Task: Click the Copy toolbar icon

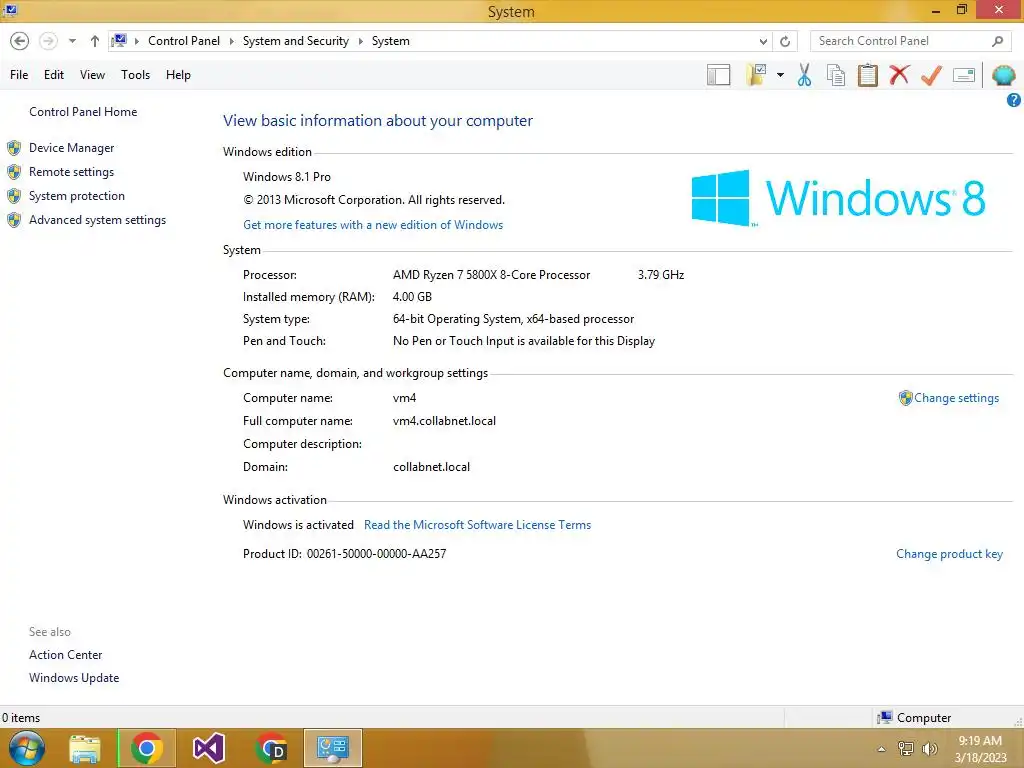Action: pos(836,75)
